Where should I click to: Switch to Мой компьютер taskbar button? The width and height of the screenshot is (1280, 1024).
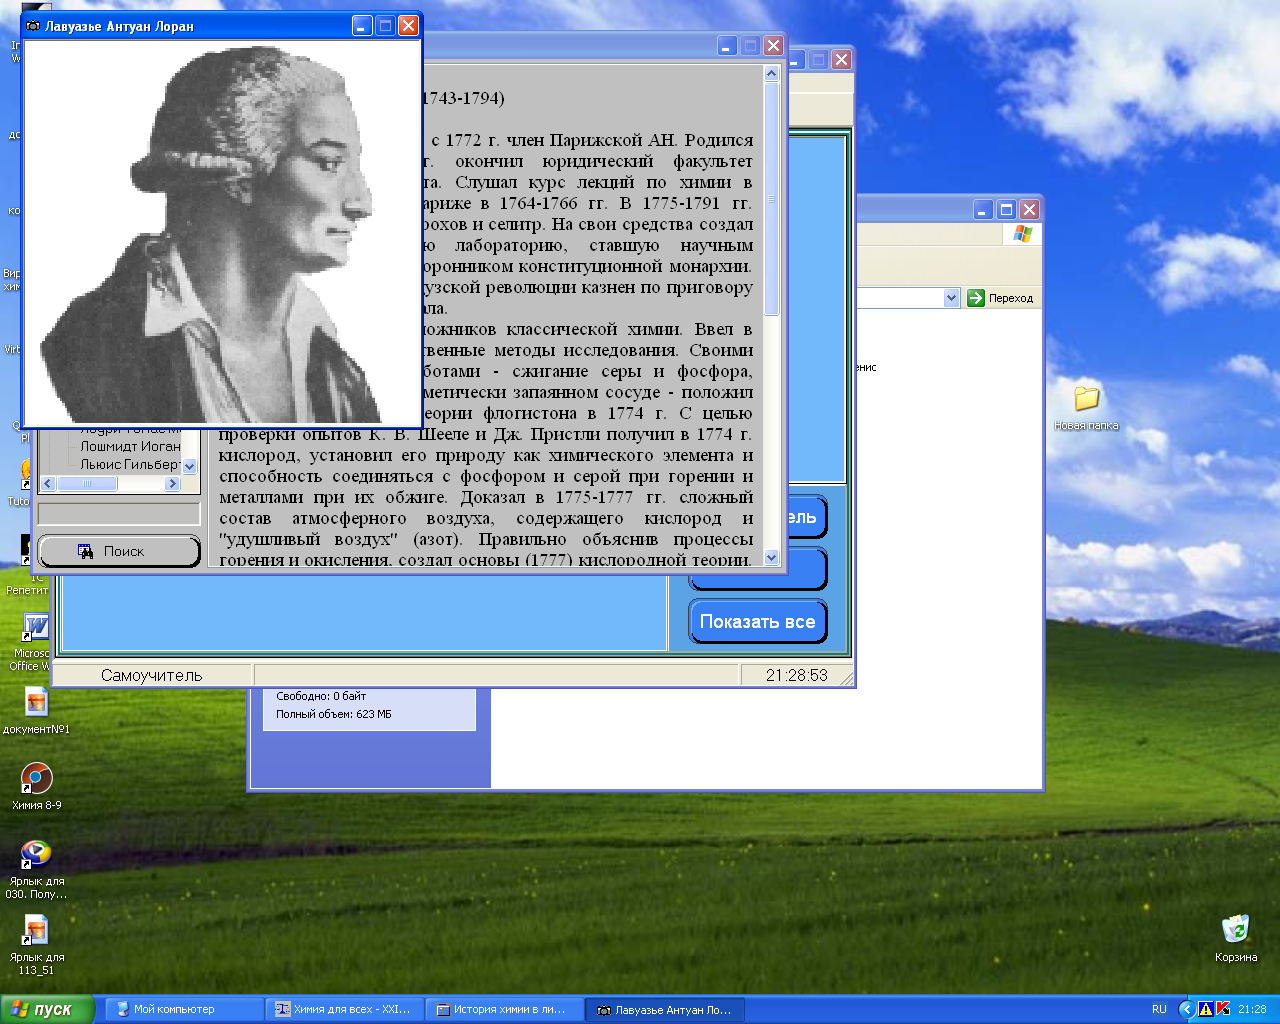pos(185,1010)
